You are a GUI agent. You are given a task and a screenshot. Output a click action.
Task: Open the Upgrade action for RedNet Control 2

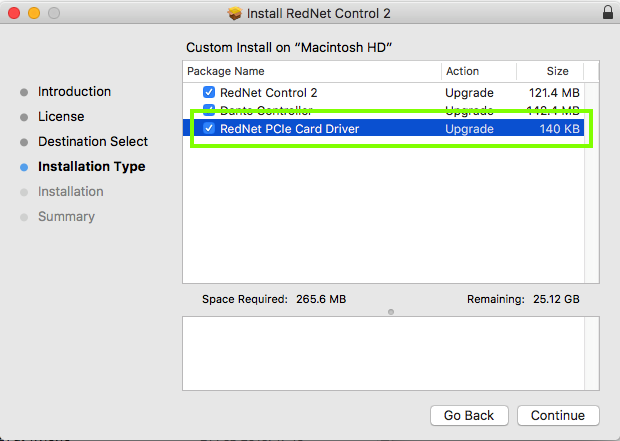469,92
